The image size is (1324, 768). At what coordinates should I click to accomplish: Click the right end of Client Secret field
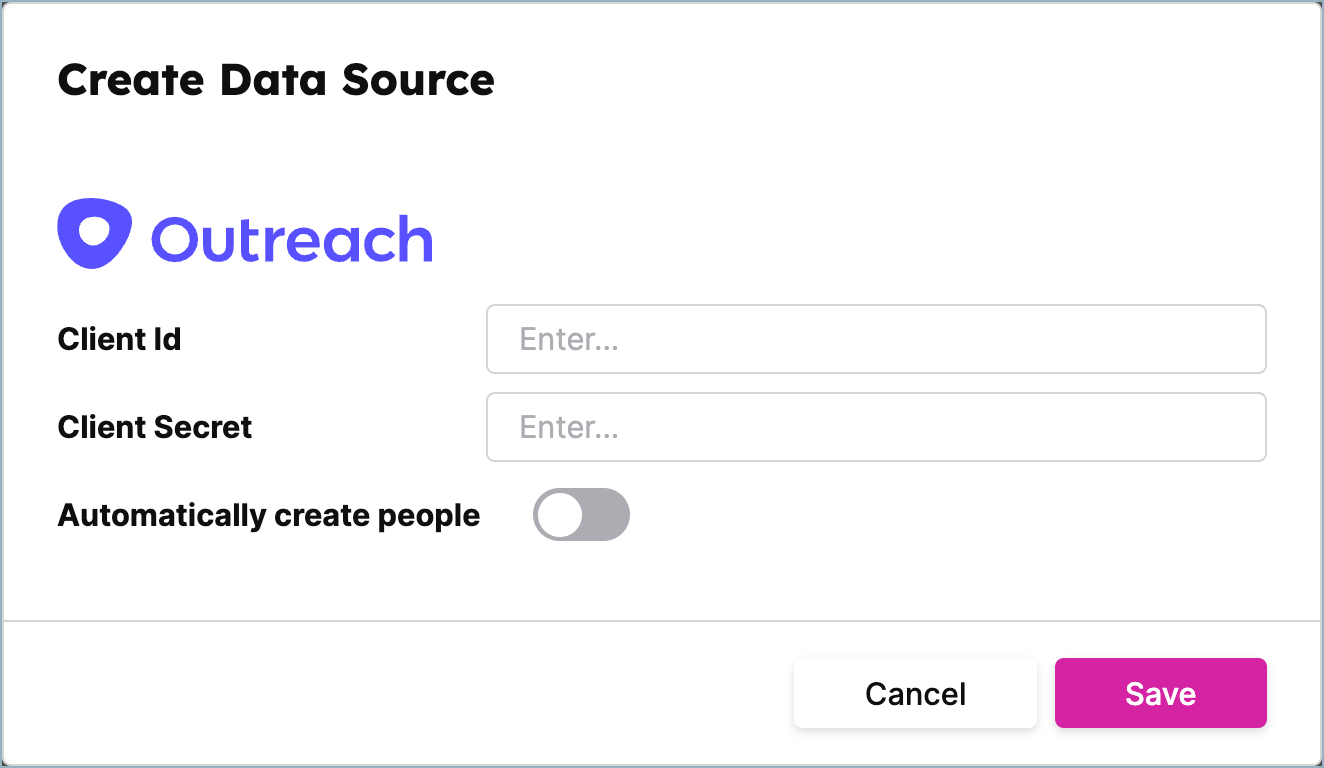pyautogui.click(x=1240, y=427)
